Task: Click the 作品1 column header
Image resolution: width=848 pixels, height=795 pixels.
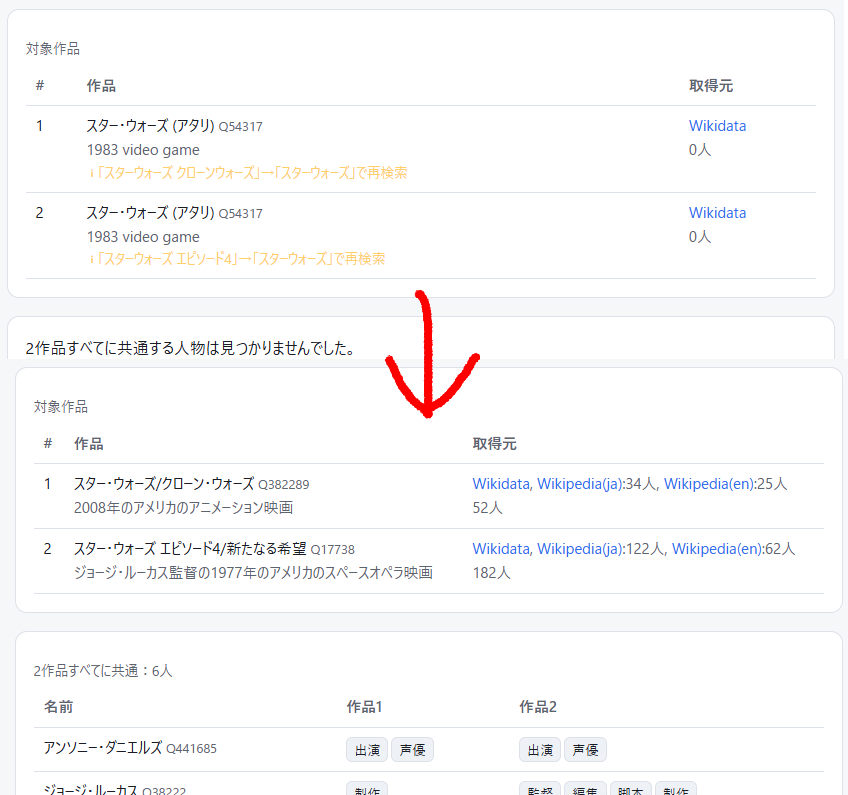Action: tap(365, 707)
